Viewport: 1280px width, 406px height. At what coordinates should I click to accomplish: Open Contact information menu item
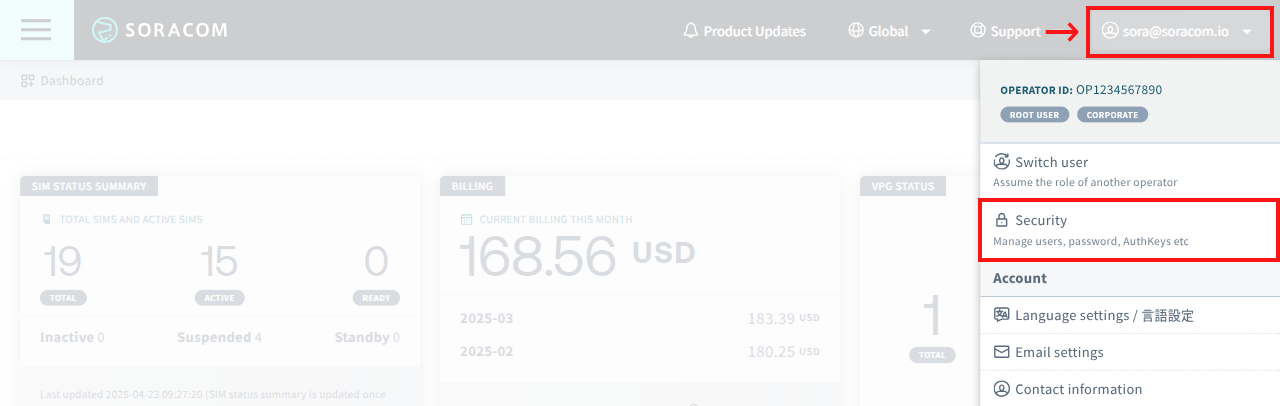[x=1078, y=389]
